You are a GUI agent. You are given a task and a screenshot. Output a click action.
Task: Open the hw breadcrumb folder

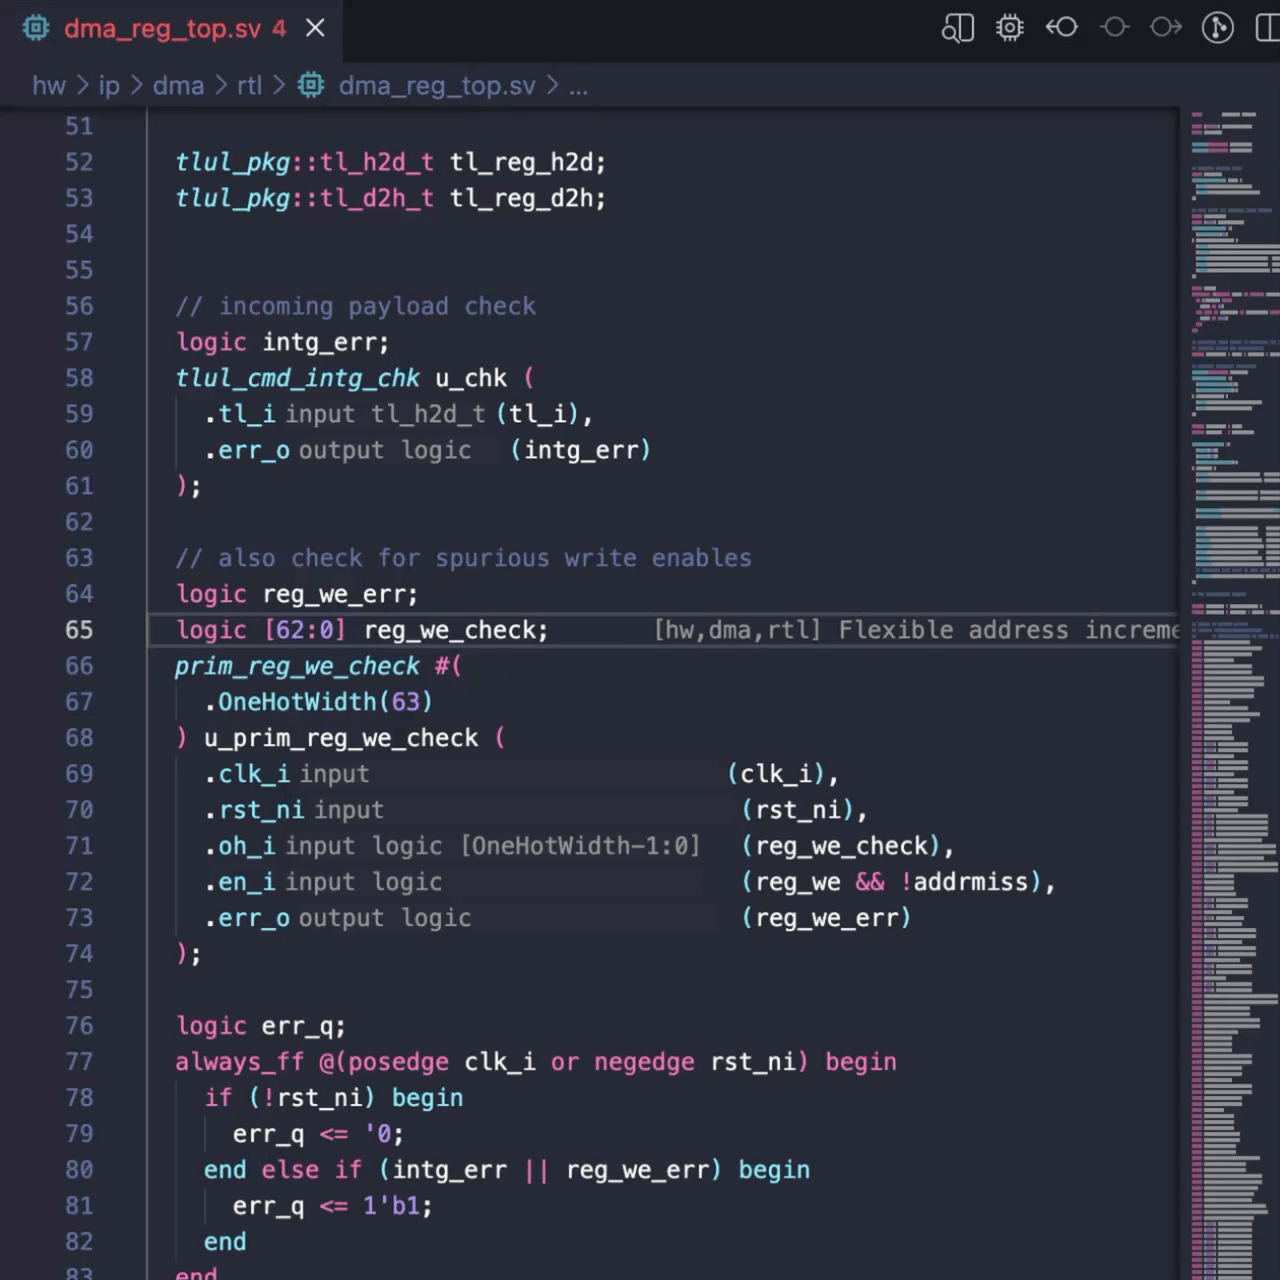(48, 86)
